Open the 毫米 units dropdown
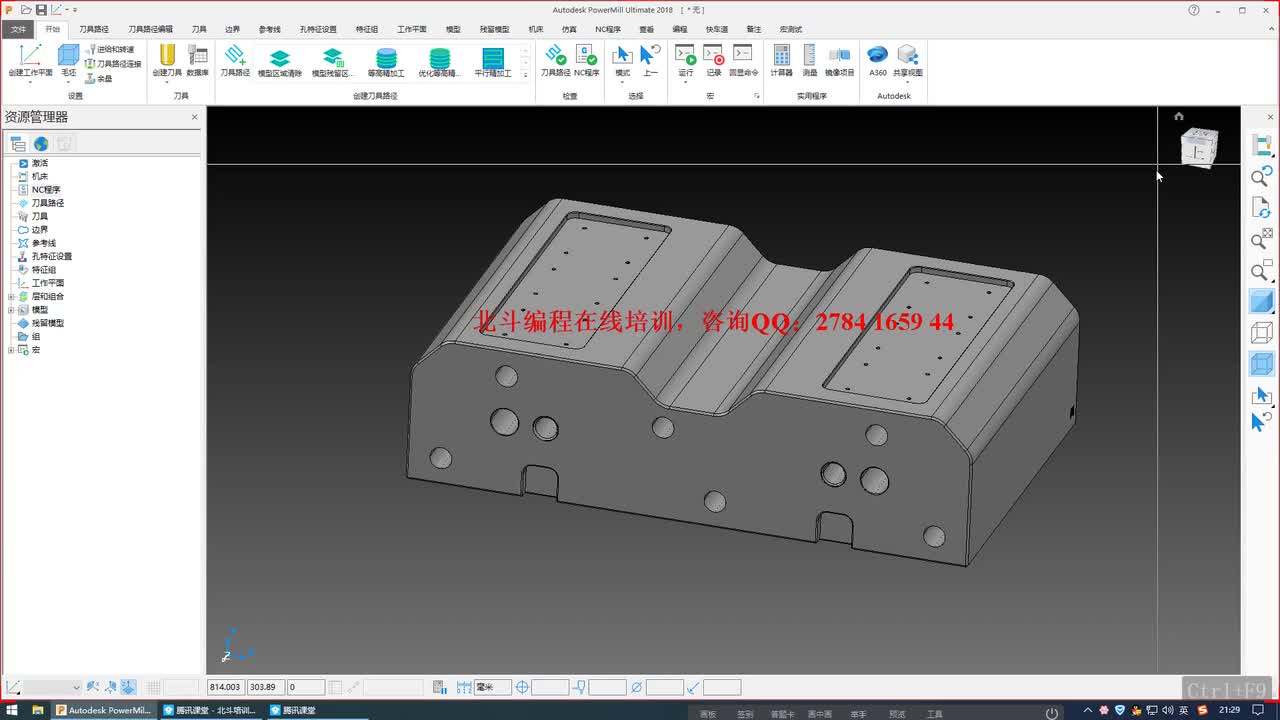Viewport: 1280px width, 720px height. [493, 687]
